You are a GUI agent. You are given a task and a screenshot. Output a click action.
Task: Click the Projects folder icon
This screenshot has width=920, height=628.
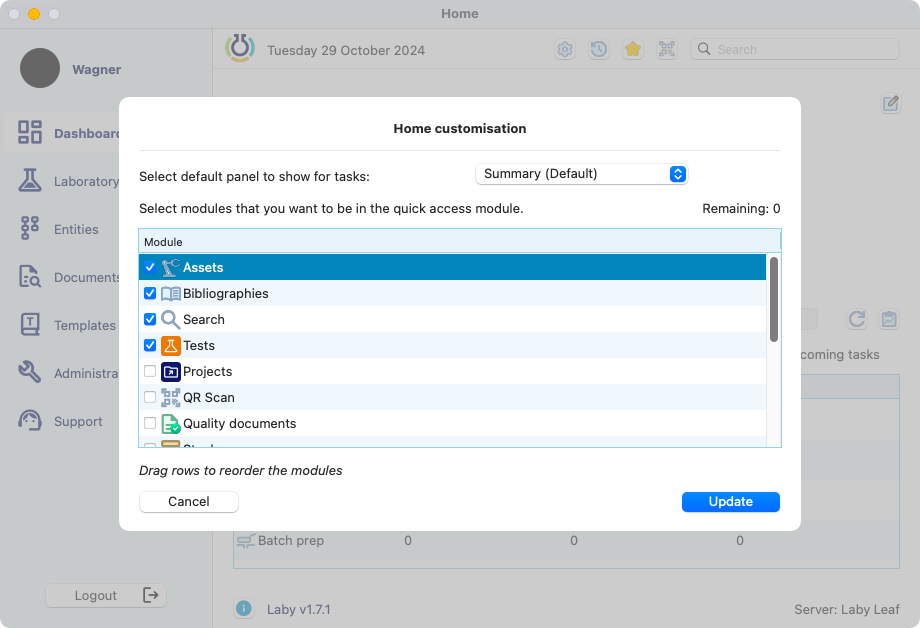171,372
